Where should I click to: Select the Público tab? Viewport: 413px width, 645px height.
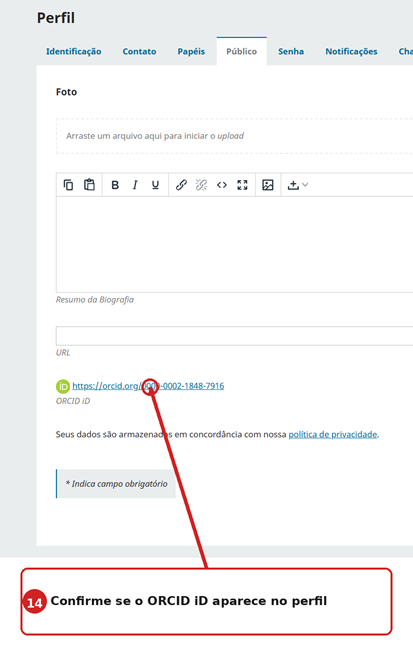(241, 51)
